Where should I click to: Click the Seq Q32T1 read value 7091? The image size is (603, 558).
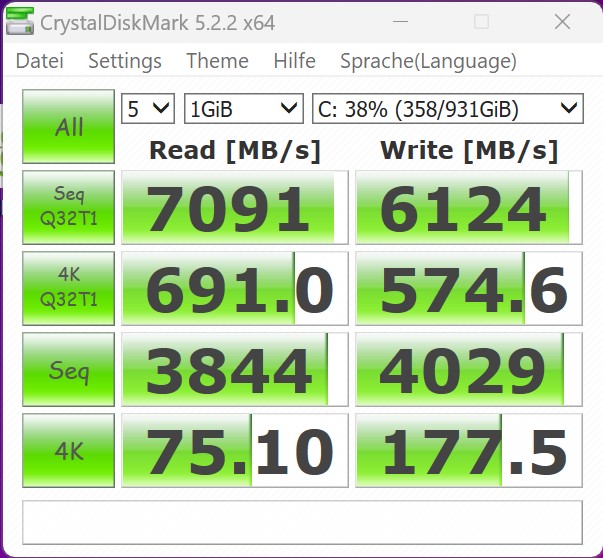pyautogui.click(x=235, y=208)
